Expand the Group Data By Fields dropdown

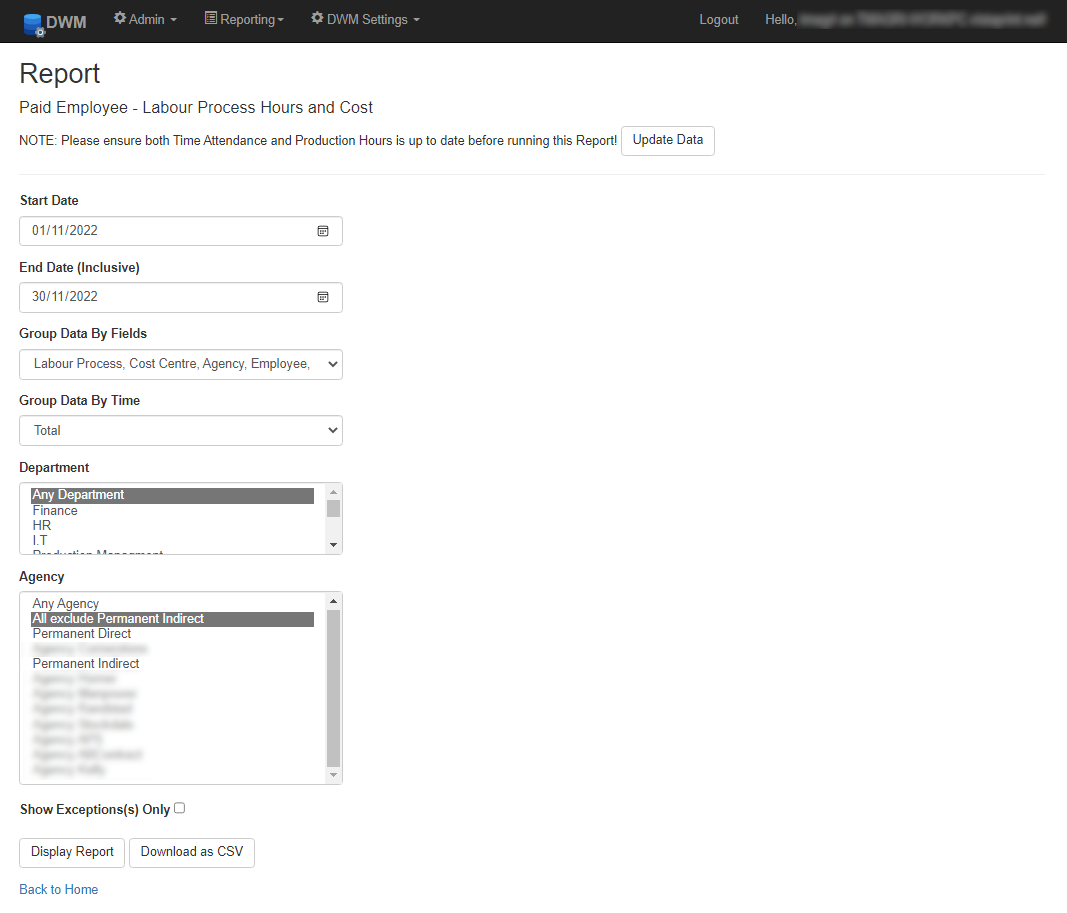tap(181, 365)
